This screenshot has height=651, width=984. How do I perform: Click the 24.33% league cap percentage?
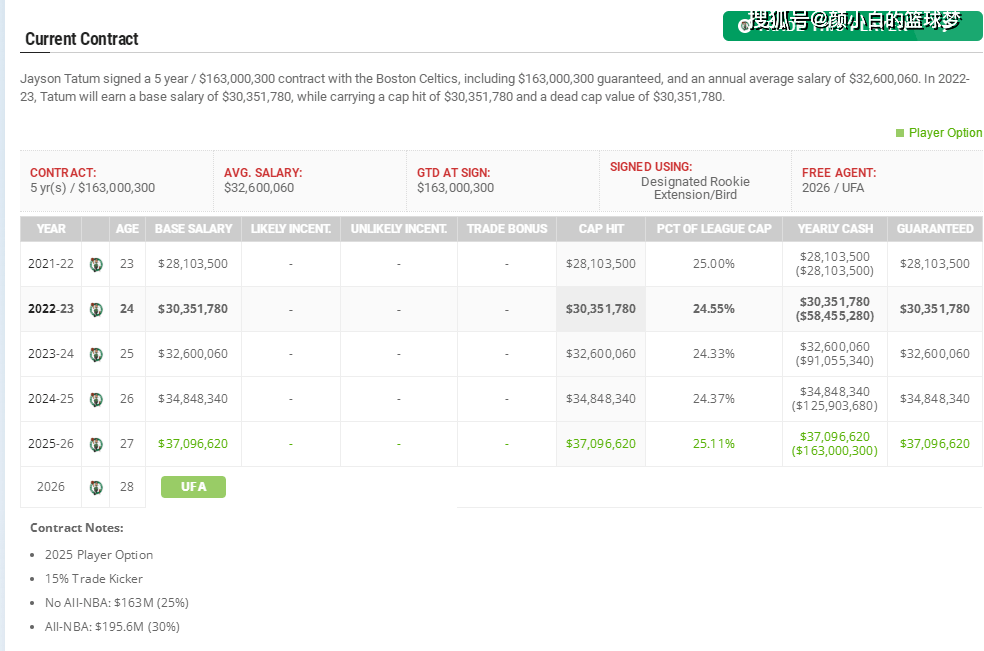pyautogui.click(x=714, y=354)
